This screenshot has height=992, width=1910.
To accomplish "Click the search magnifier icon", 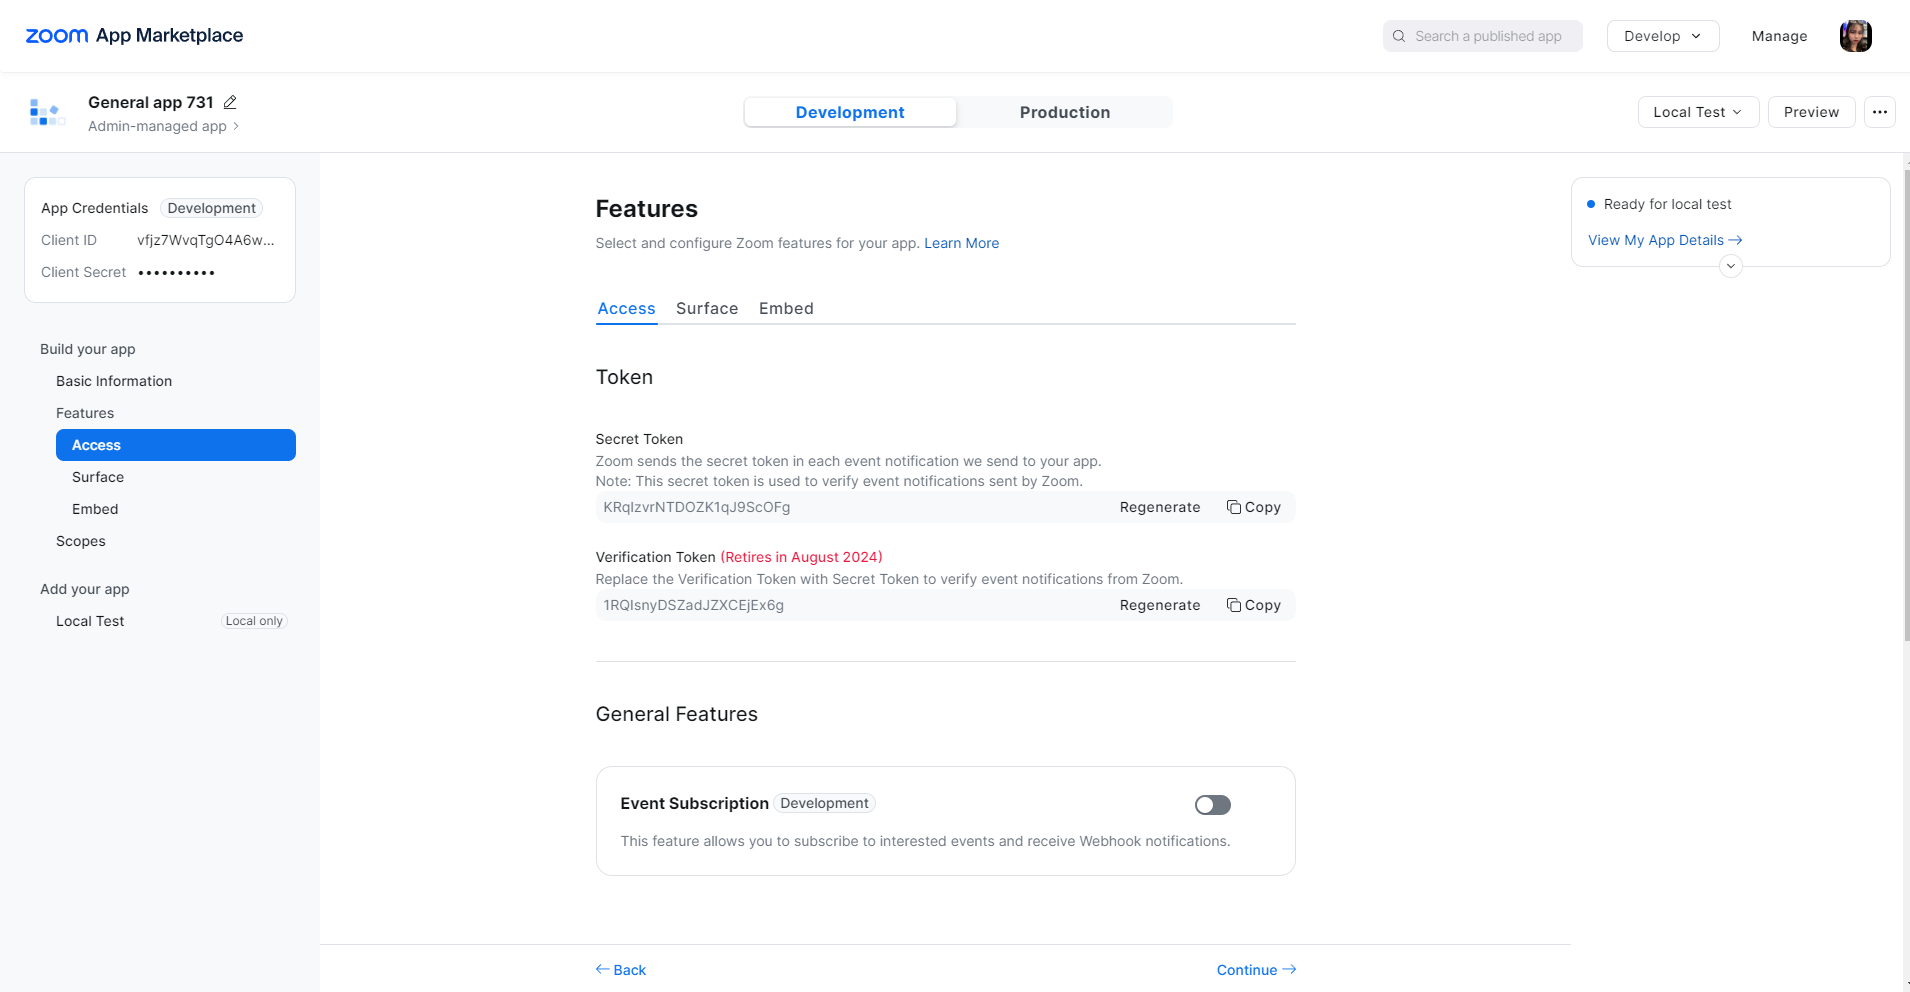I will click(x=1399, y=36).
